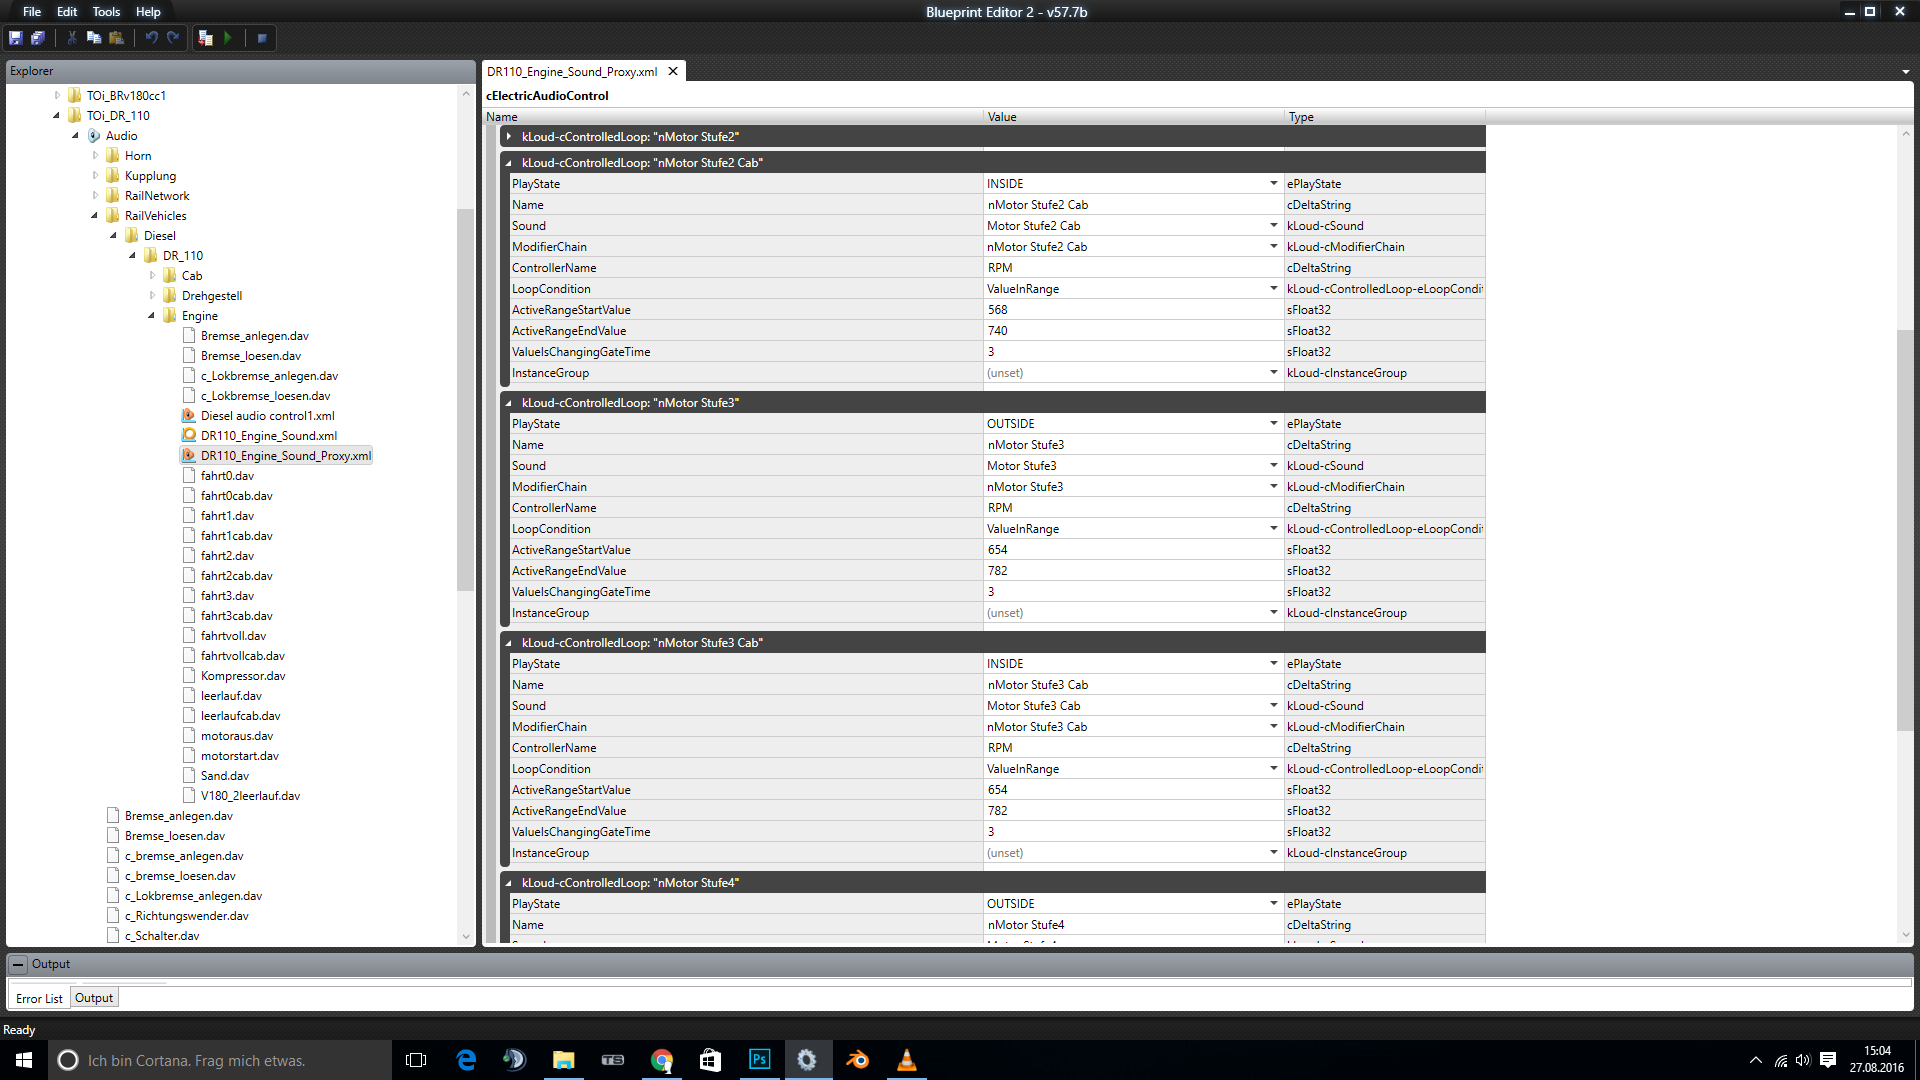
Task: Collapse the "nMotor Stufe3" ControlledLoop section
Action: [x=509, y=403]
